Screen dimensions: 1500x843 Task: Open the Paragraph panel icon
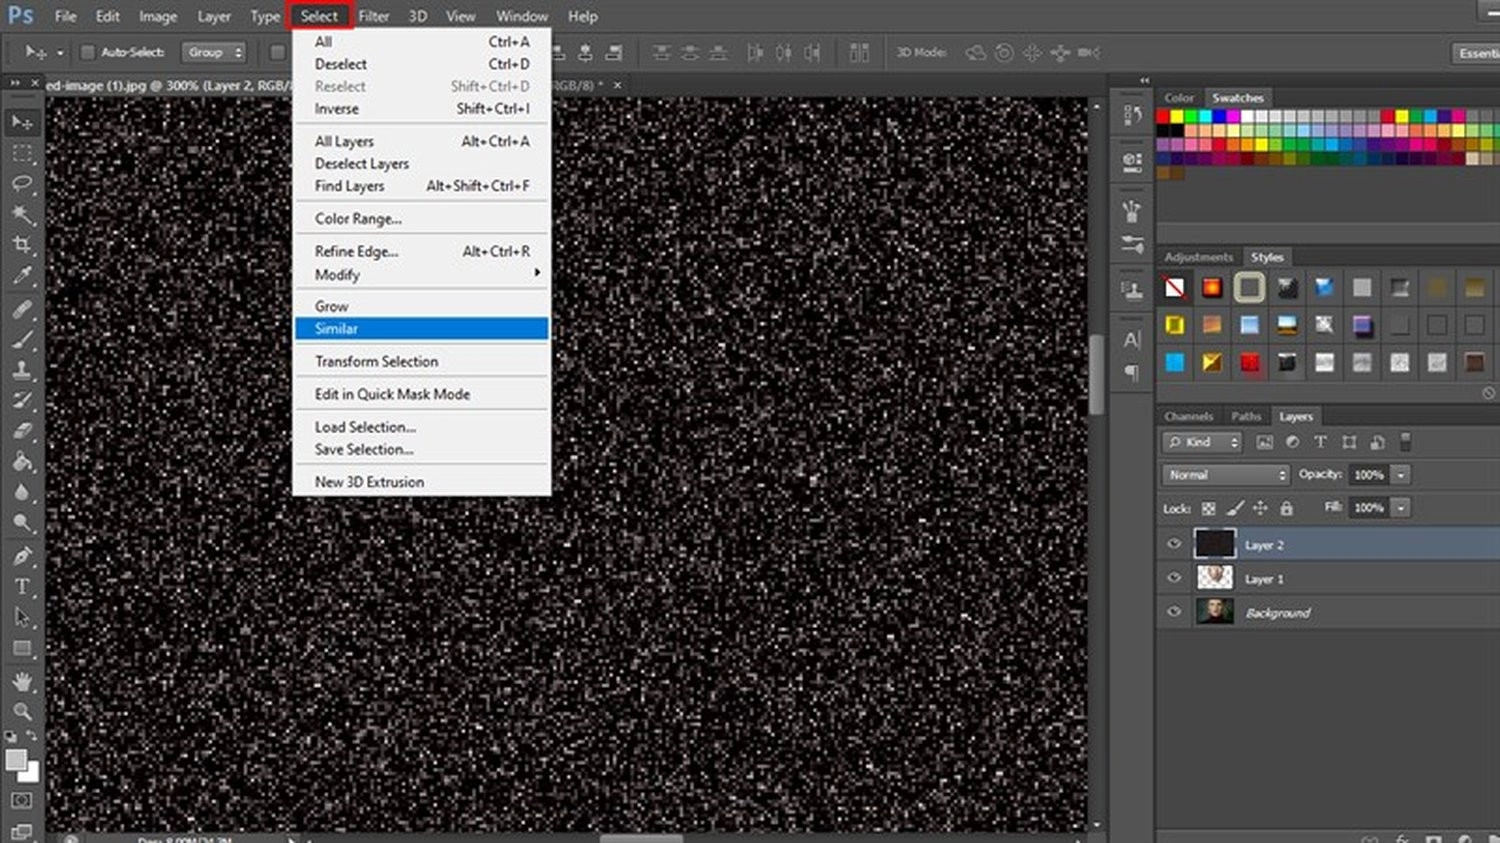pos(1132,373)
